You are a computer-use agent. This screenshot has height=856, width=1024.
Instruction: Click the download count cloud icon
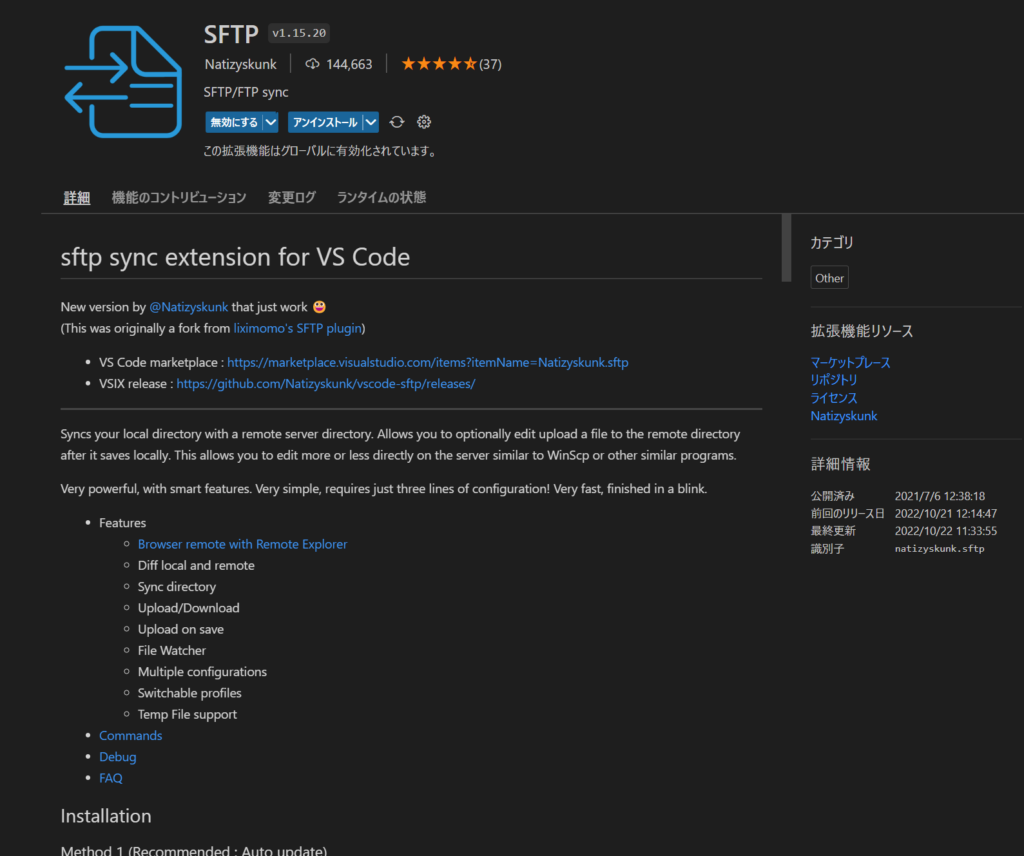(x=312, y=64)
